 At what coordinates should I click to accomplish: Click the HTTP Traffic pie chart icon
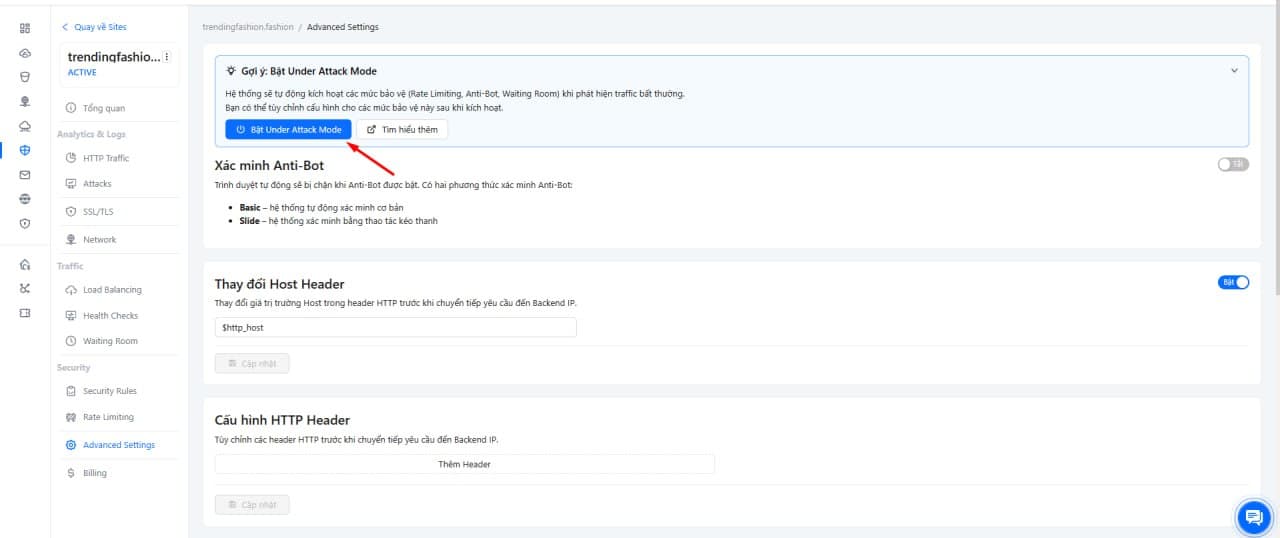[71, 158]
